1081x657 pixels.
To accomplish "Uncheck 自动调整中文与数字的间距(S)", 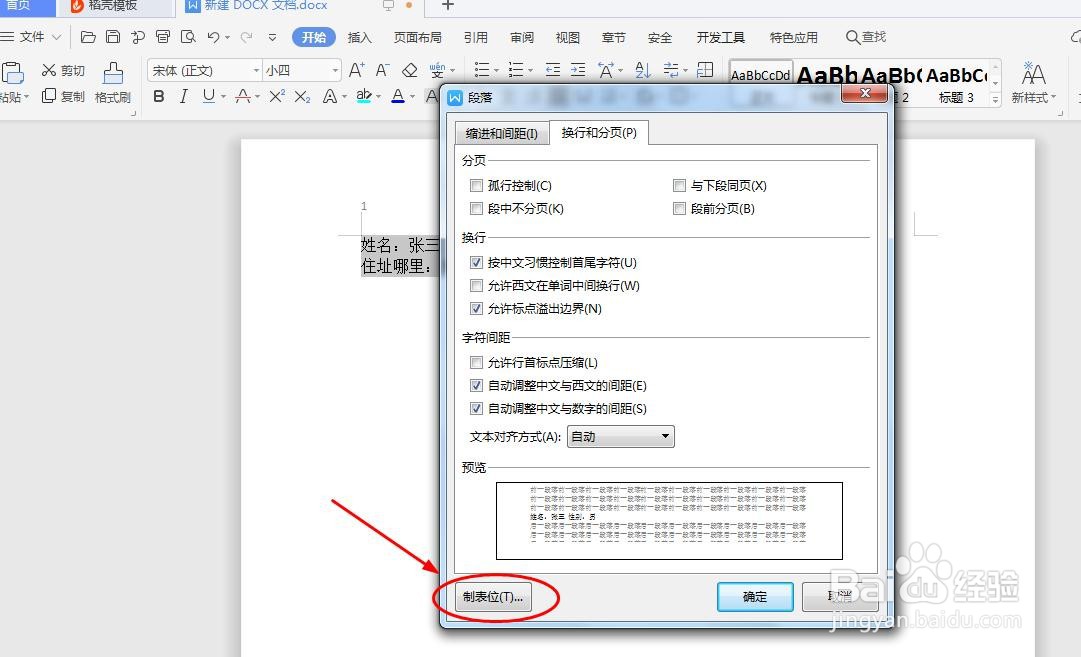I will click(476, 408).
